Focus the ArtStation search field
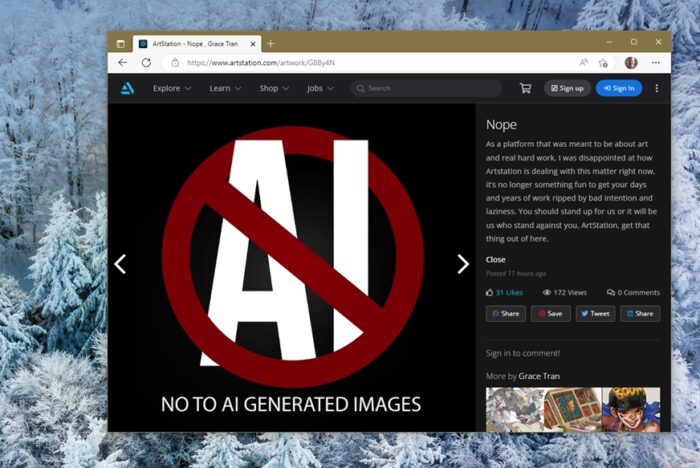 pos(426,88)
